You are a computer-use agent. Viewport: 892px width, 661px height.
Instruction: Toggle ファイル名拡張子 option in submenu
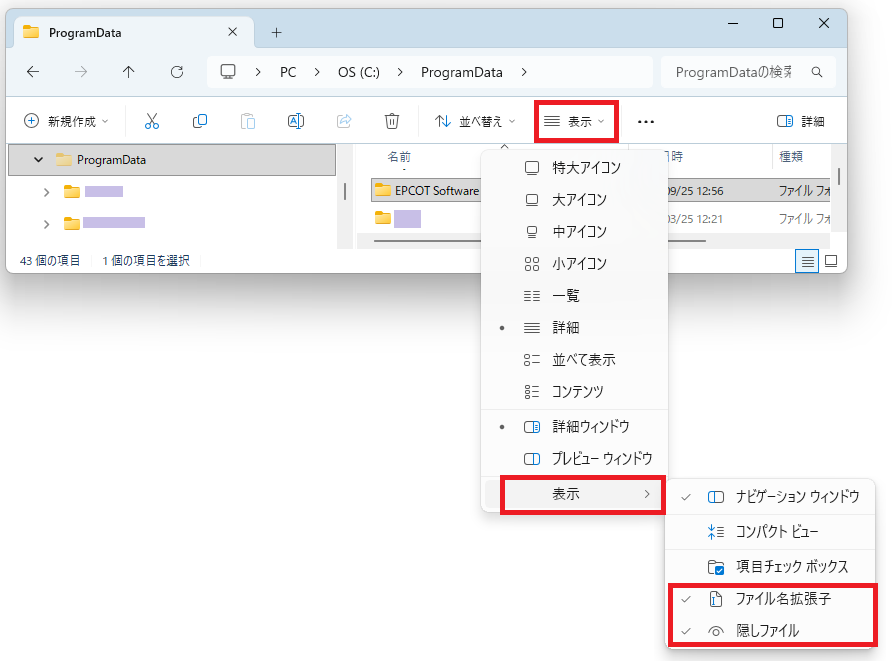pyautogui.click(x=782, y=599)
